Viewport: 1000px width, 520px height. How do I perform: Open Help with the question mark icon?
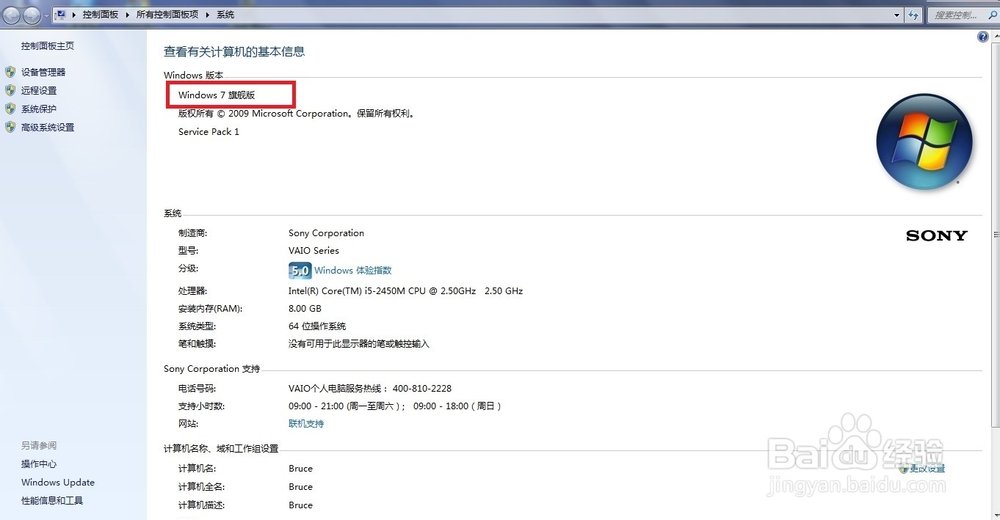coord(983,37)
